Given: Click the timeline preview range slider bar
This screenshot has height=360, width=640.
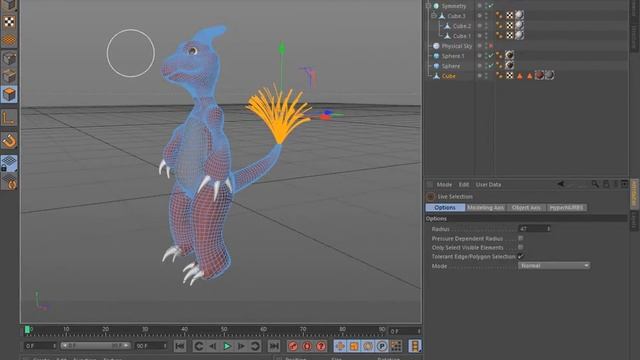Looking at the screenshot, I should [96, 346].
